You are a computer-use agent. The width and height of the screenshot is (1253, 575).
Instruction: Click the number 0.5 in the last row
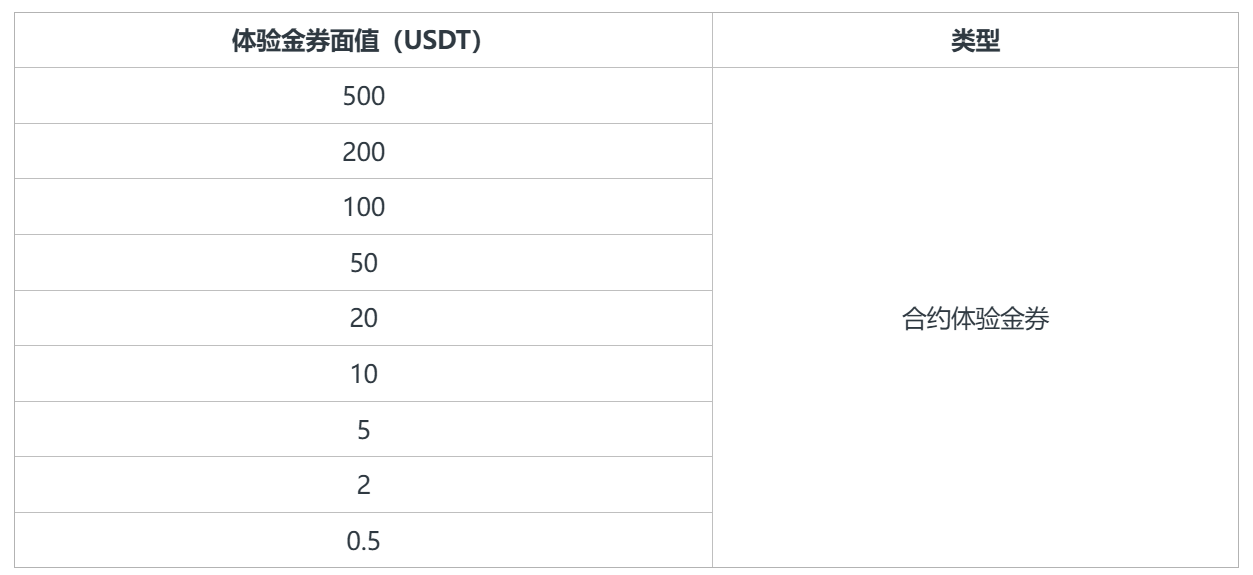(x=363, y=541)
